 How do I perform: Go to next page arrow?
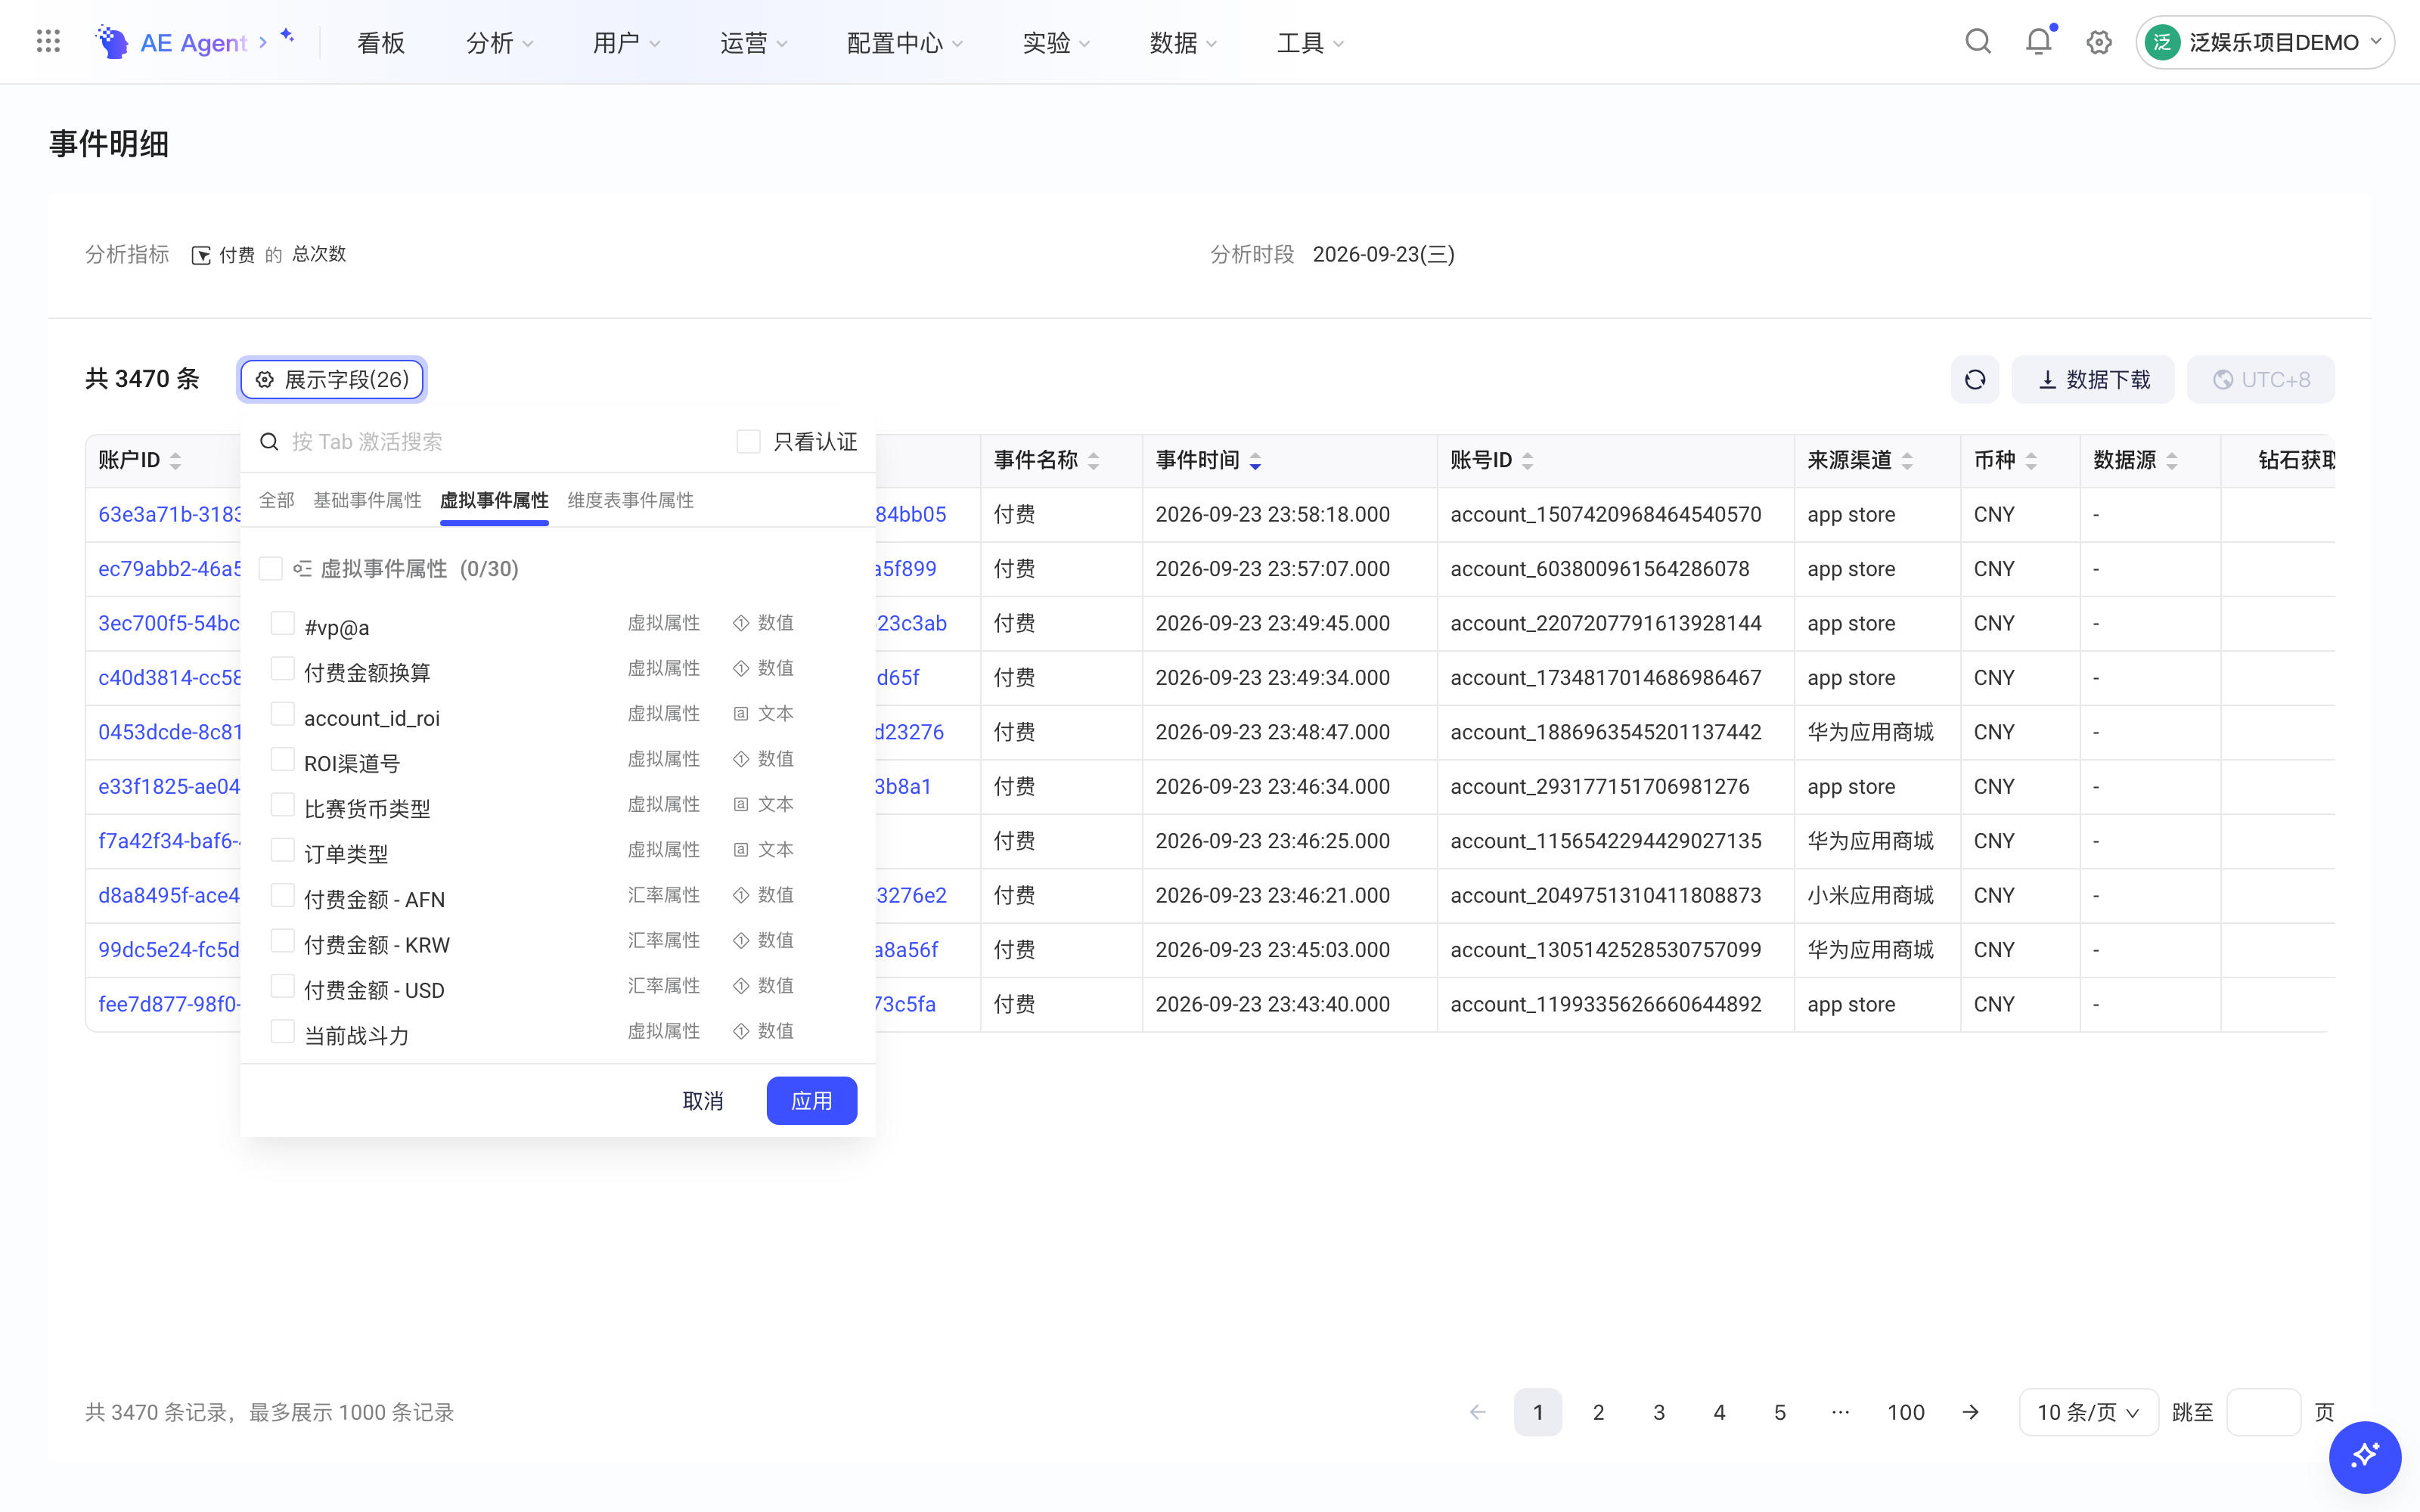point(1970,1412)
